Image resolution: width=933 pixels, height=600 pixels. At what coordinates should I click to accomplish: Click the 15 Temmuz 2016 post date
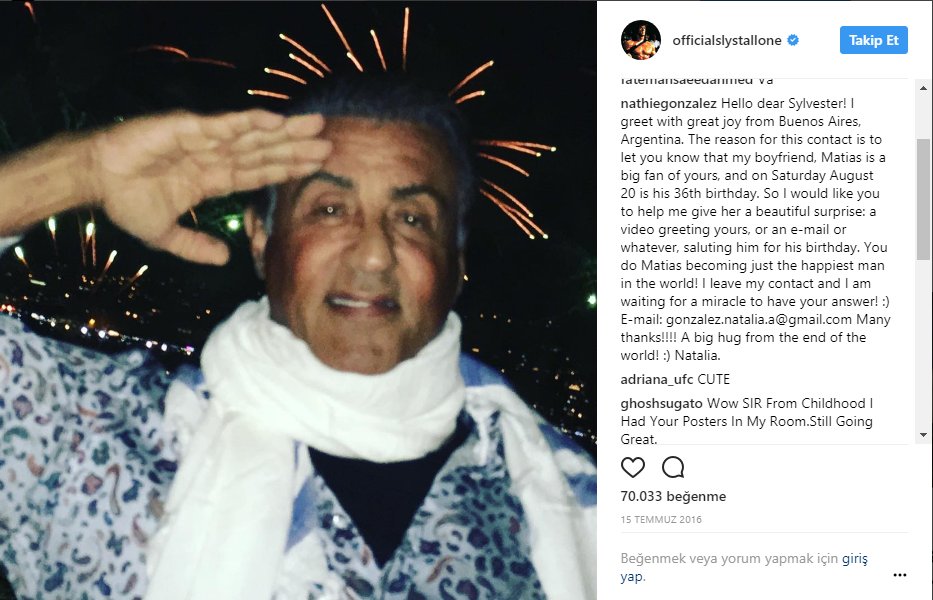point(661,520)
